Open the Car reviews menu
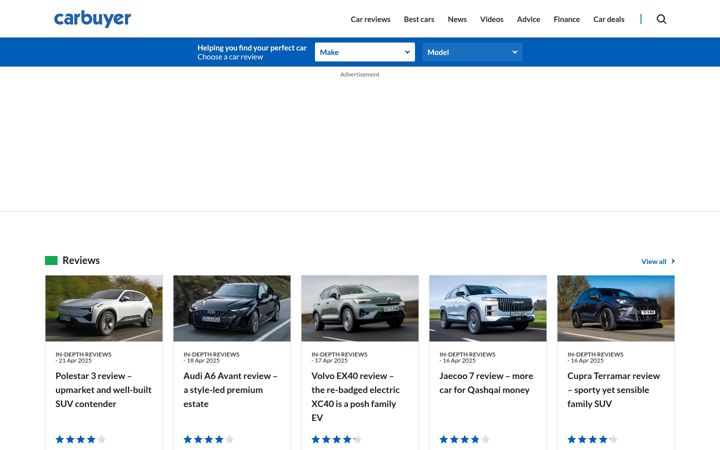The image size is (720, 450). [370, 19]
